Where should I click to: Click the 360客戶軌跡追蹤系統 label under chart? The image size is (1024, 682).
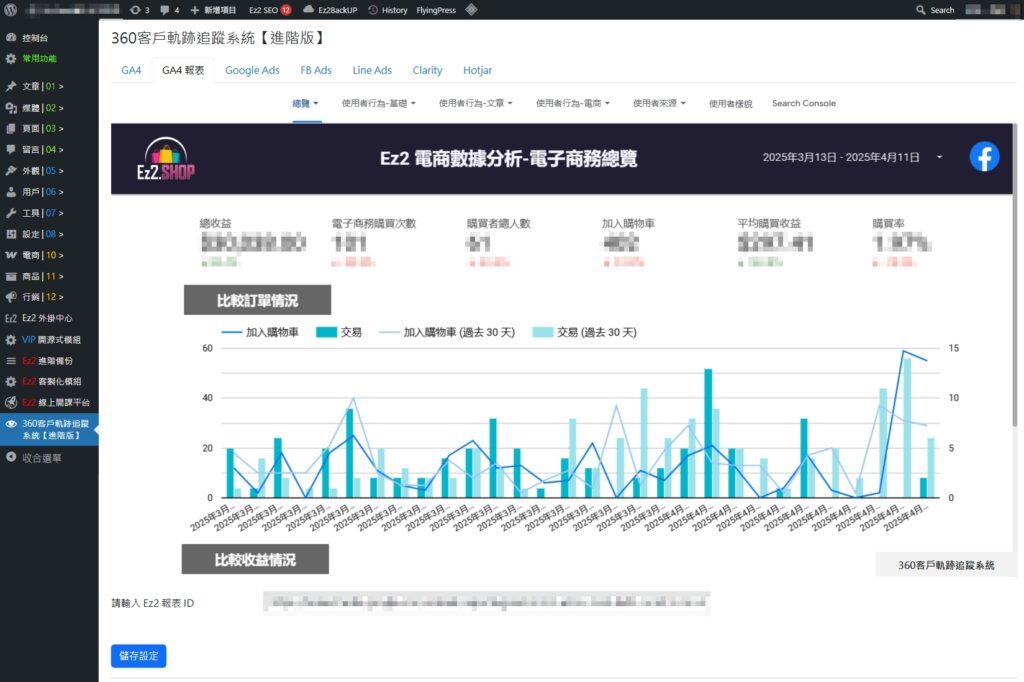(x=946, y=565)
